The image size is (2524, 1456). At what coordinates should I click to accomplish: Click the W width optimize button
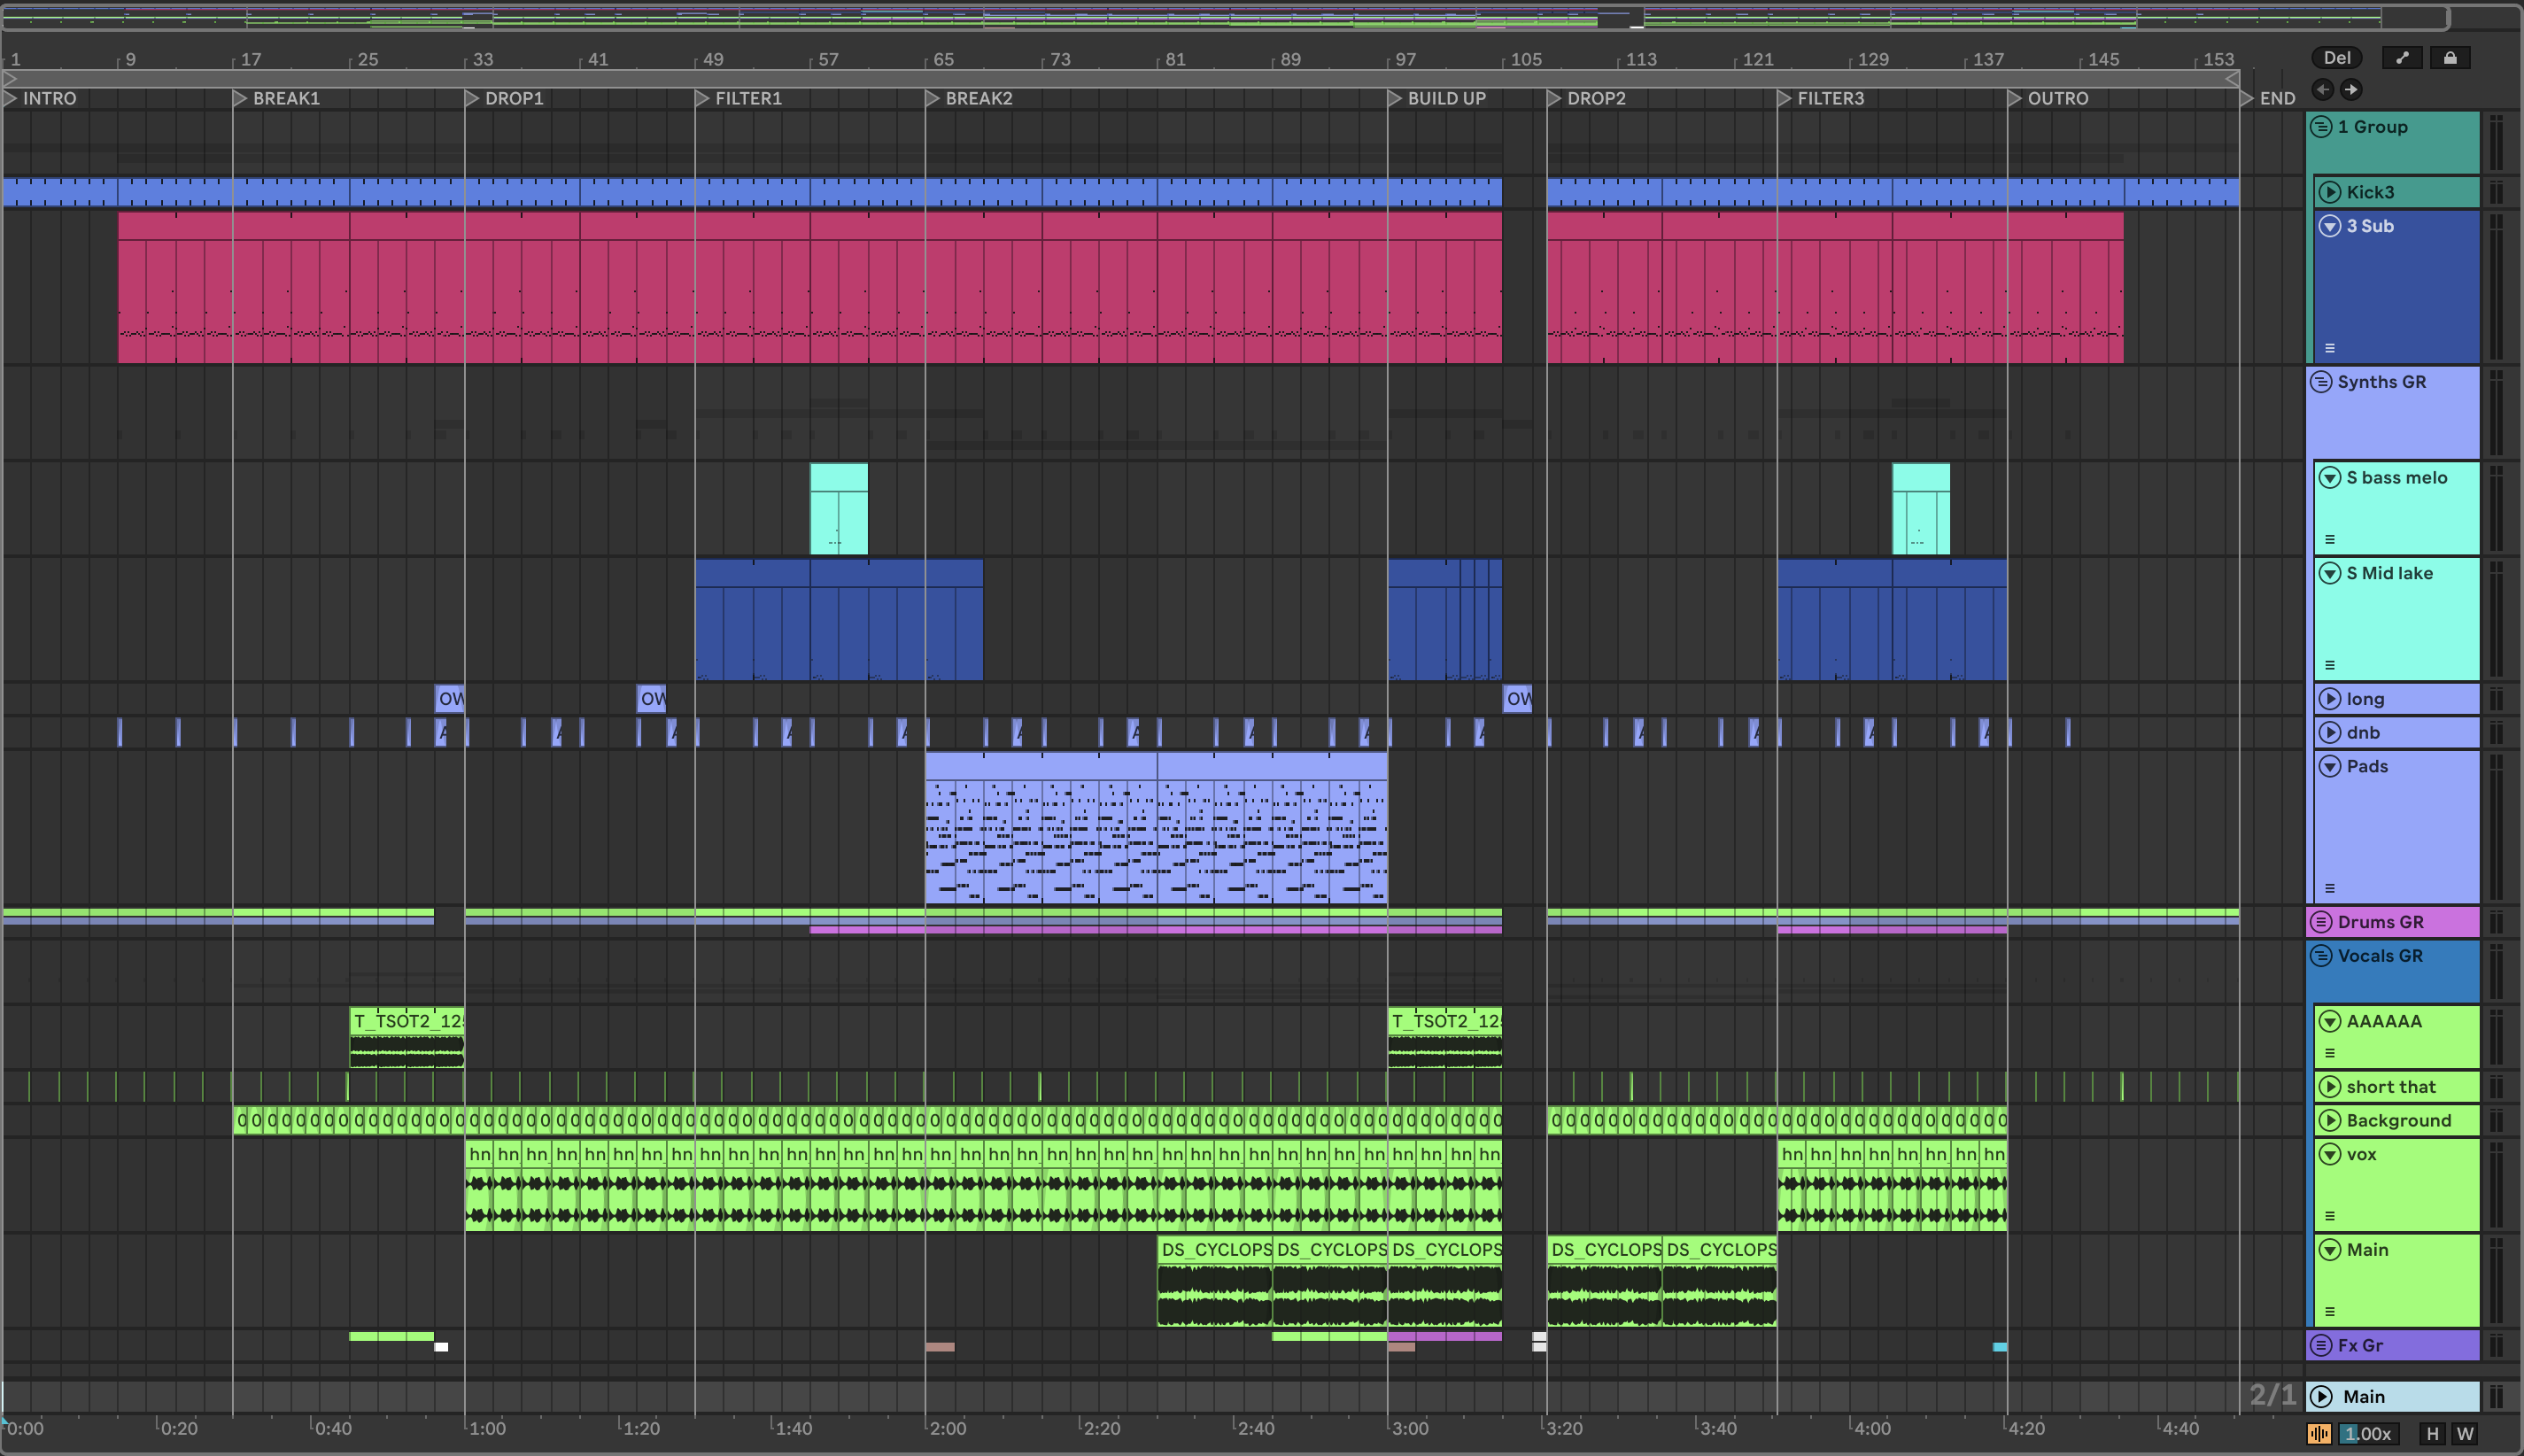[x=2465, y=1433]
